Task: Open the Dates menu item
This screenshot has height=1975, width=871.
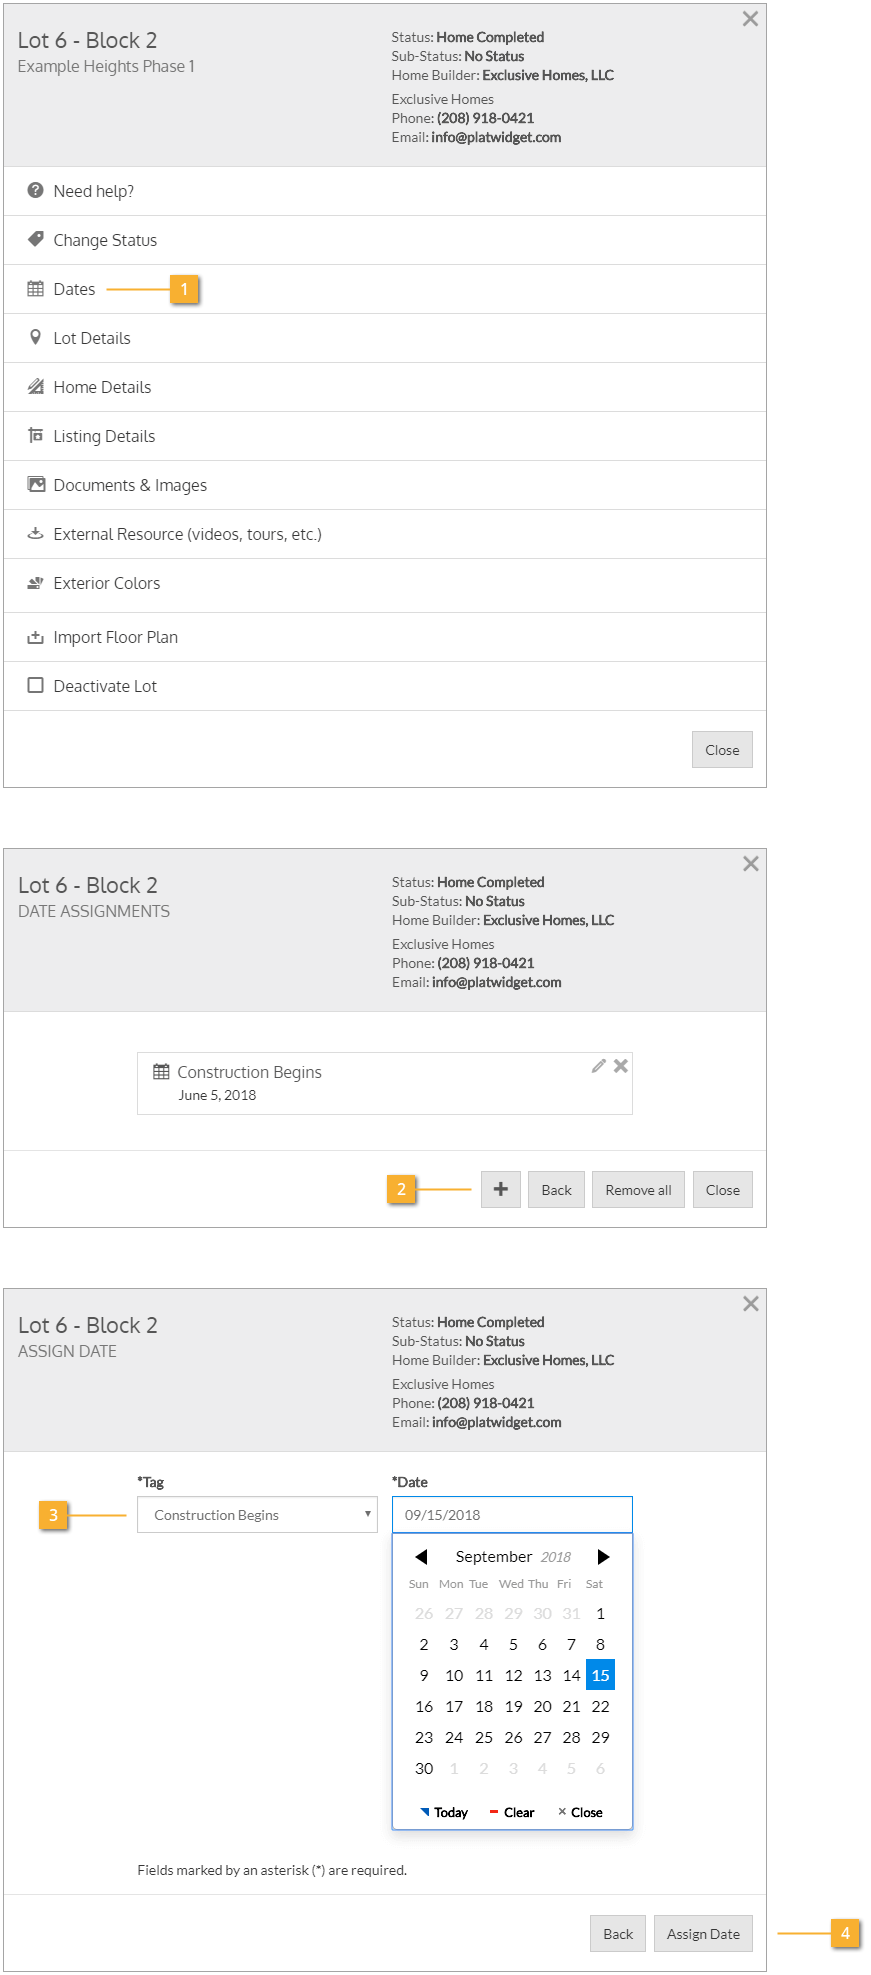Action: (x=74, y=289)
